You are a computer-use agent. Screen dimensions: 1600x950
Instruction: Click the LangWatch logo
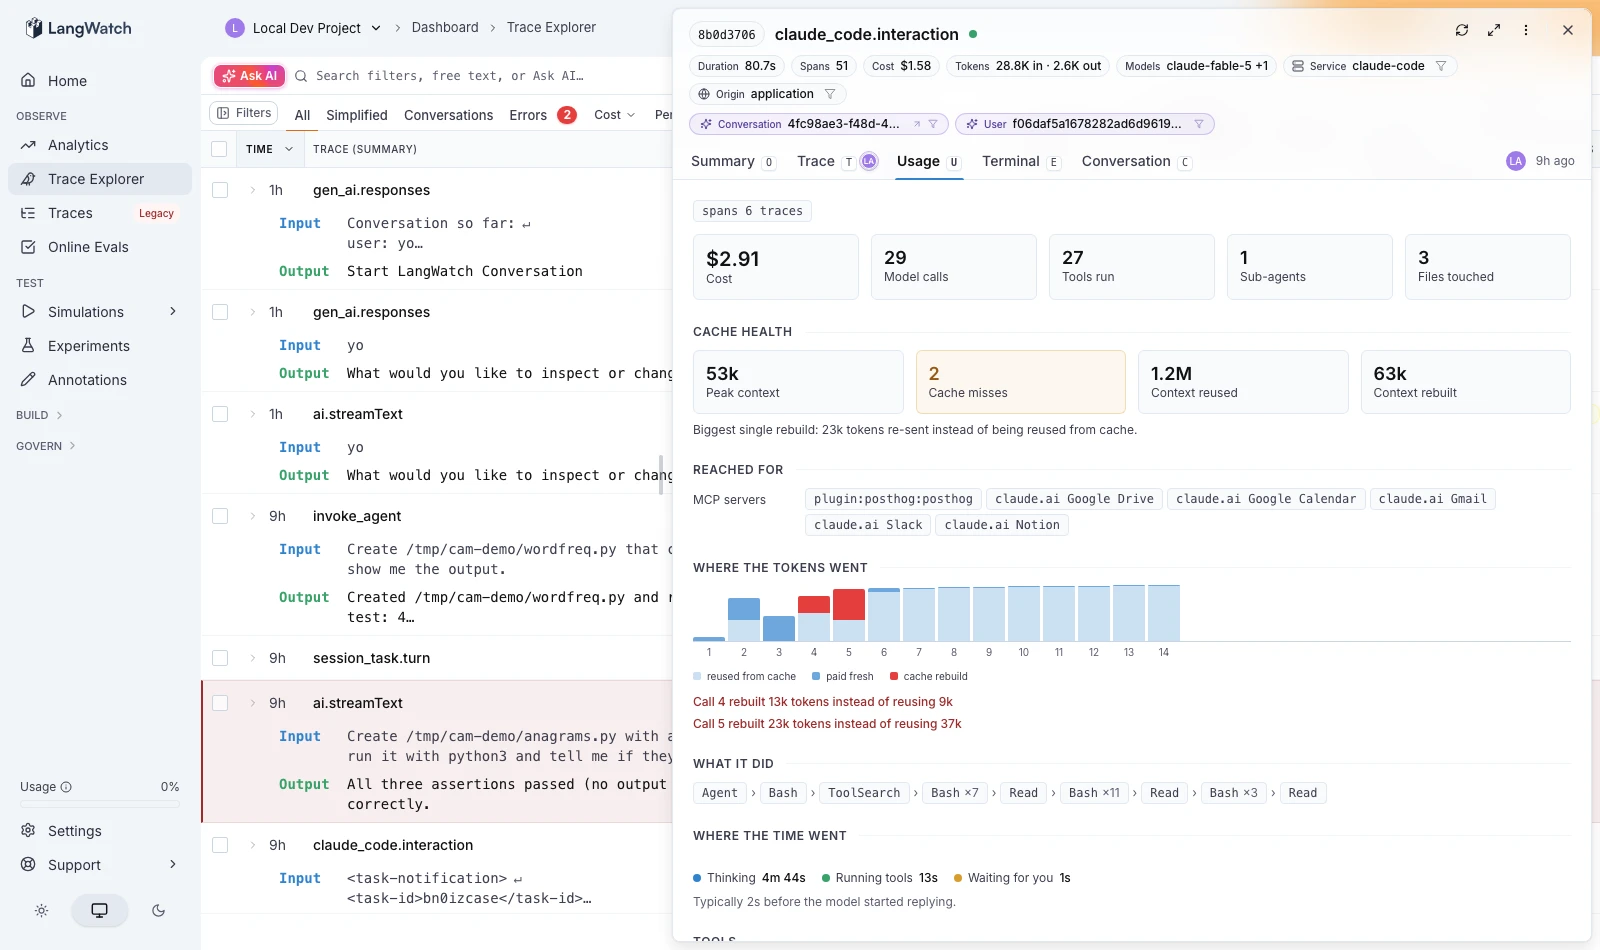pos(78,28)
